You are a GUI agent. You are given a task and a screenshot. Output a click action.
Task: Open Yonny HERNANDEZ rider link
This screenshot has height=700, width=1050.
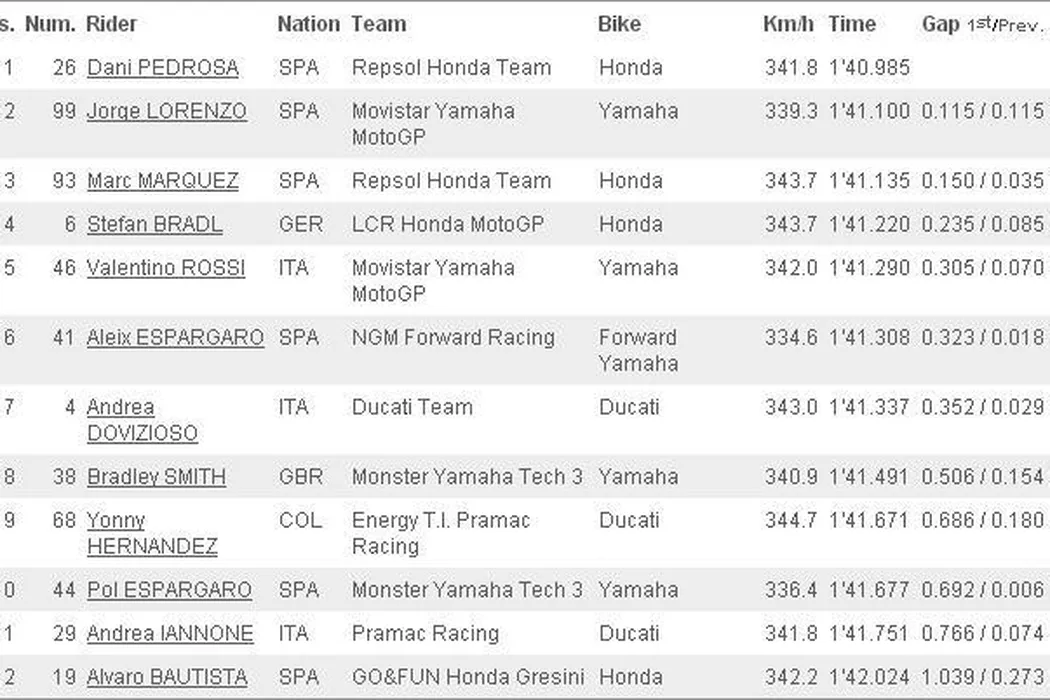point(151,533)
